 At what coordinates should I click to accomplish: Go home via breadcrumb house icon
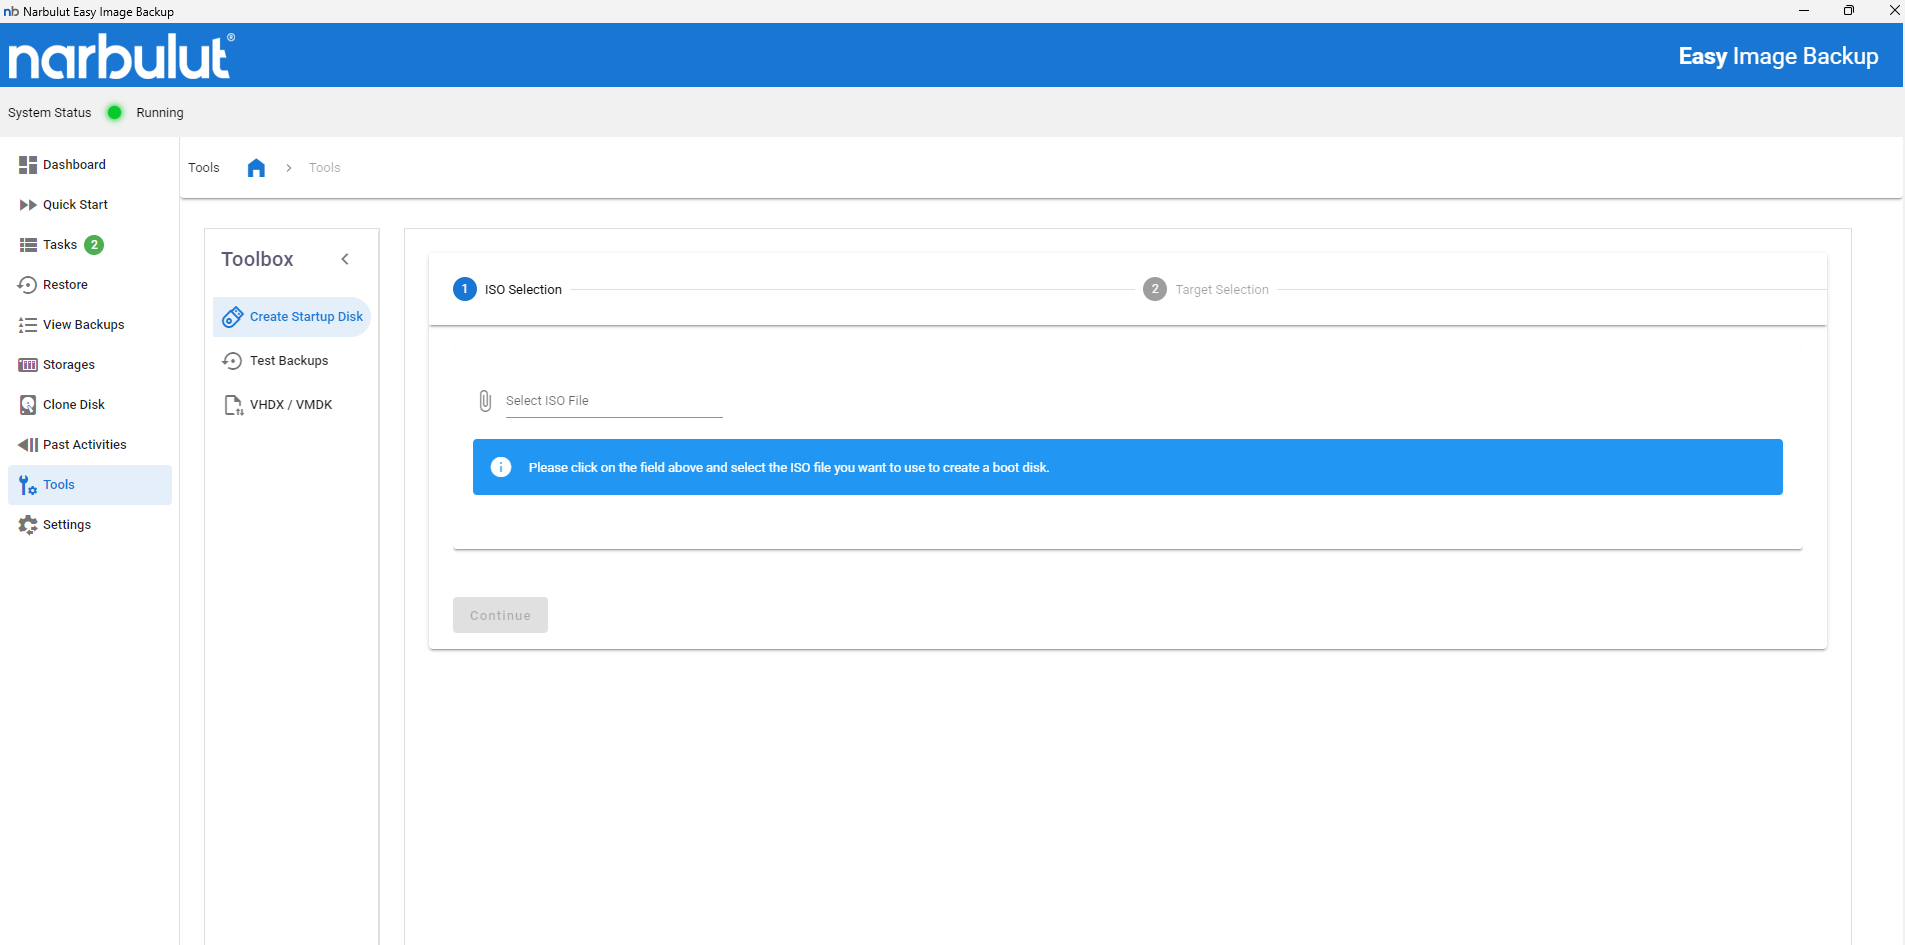256,168
